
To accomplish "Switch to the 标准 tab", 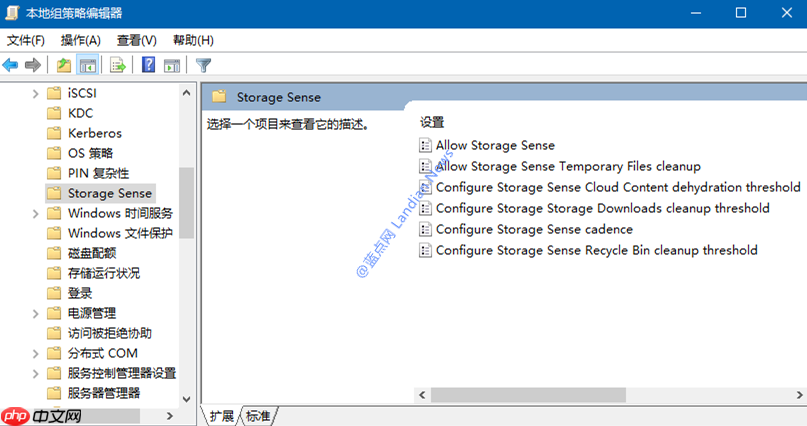I will (258, 416).
